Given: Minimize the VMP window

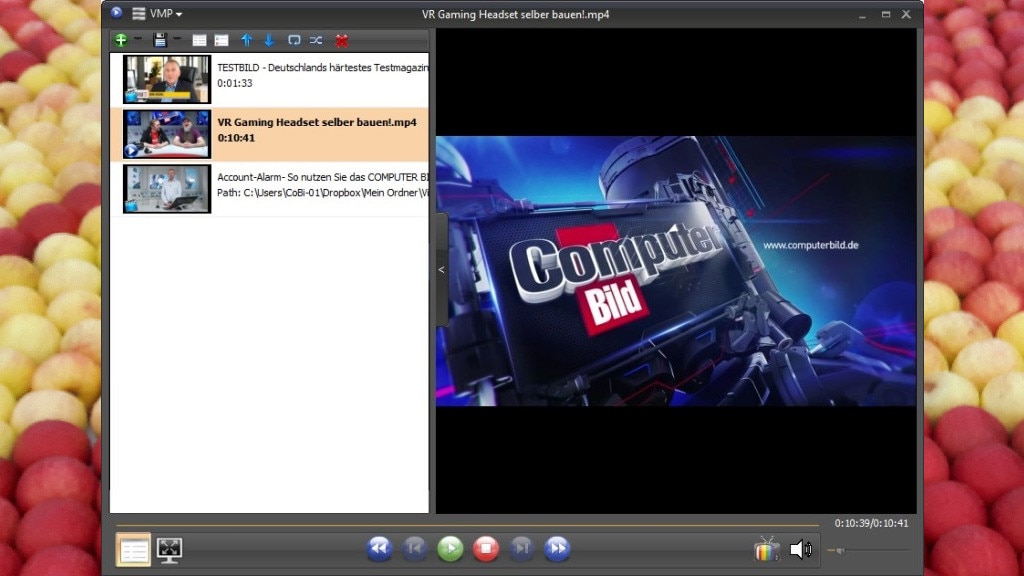Looking at the screenshot, I should click(x=863, y=14).
